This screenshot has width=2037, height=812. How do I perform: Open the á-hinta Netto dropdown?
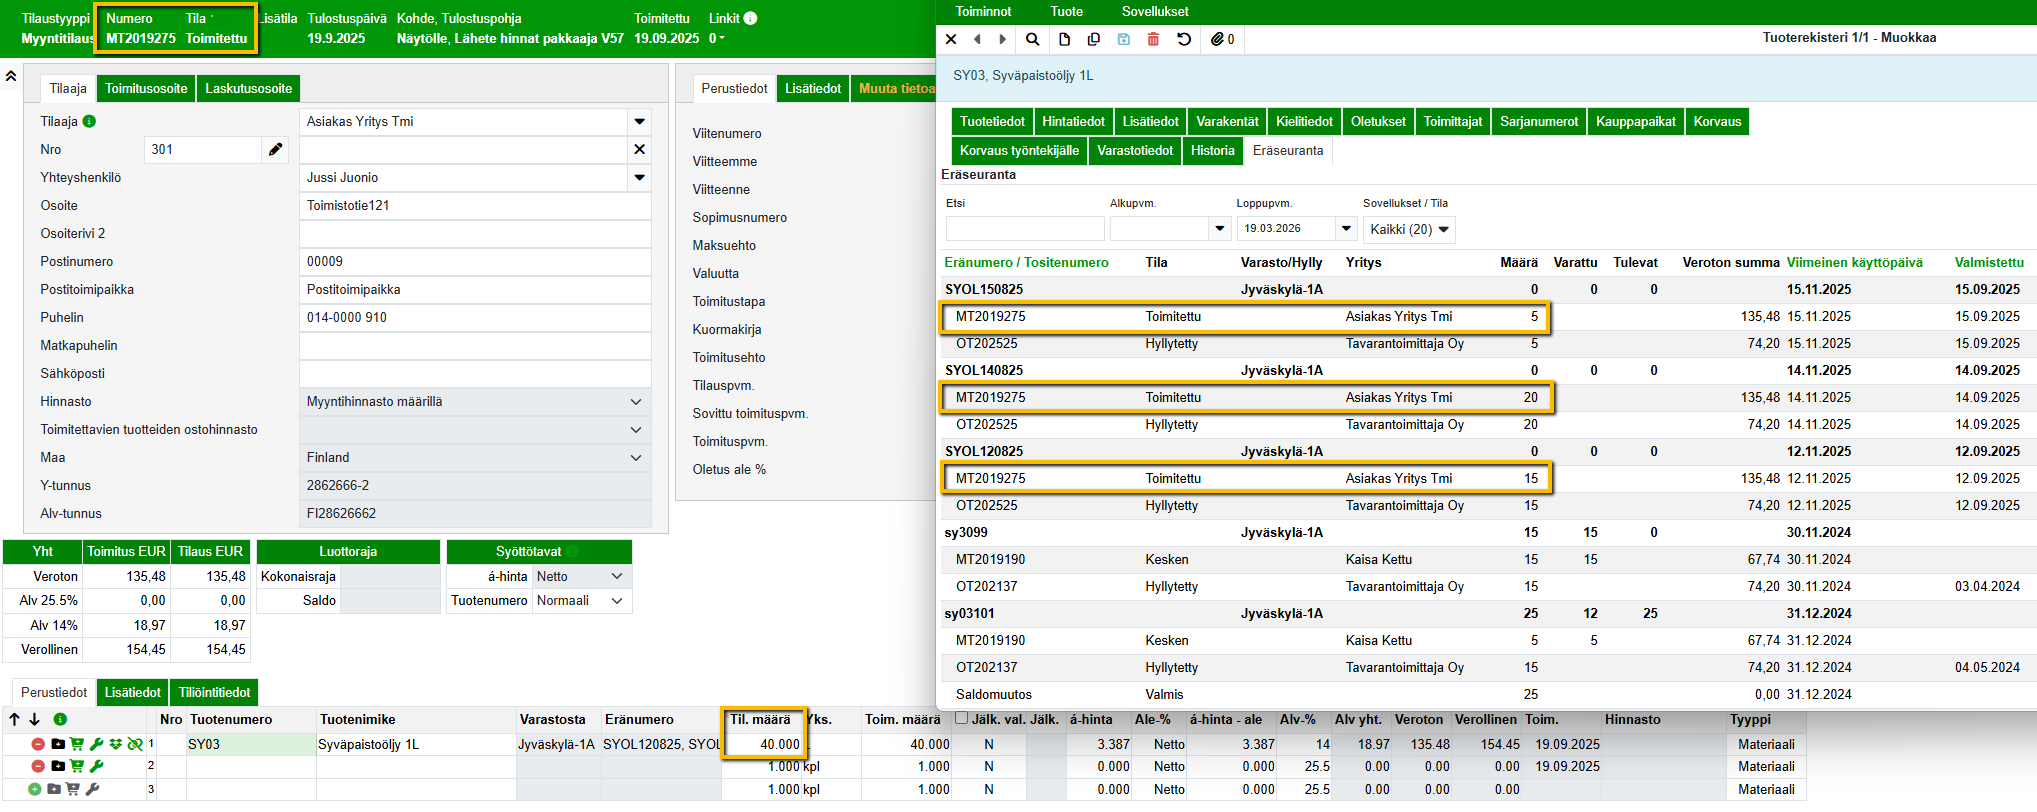point(580,577)
